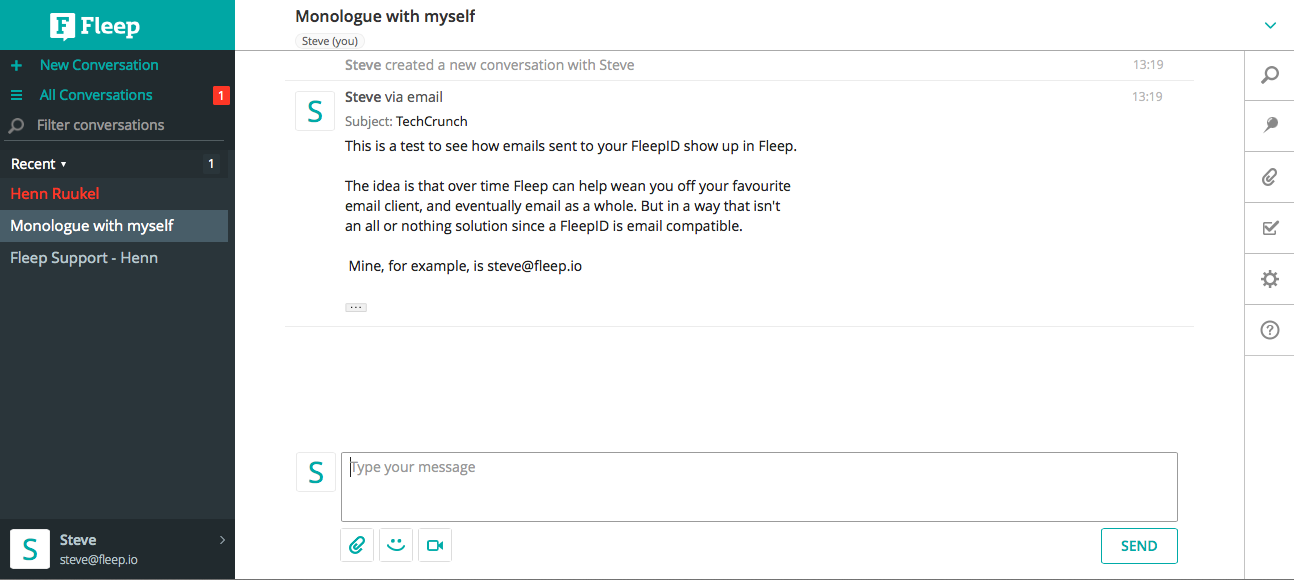Show pinned messages with the pin icon
Viewport: 1294px width, 580px height.
click(x=1270, y=125)
